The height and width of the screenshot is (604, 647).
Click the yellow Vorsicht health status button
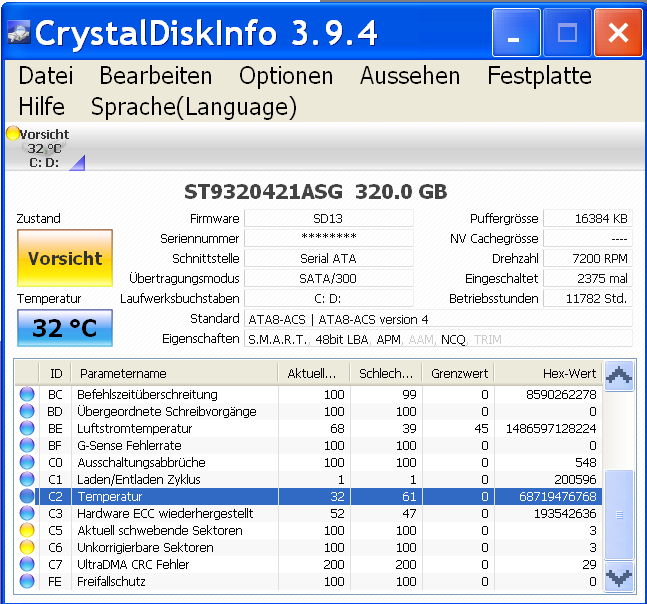[65, 258]
